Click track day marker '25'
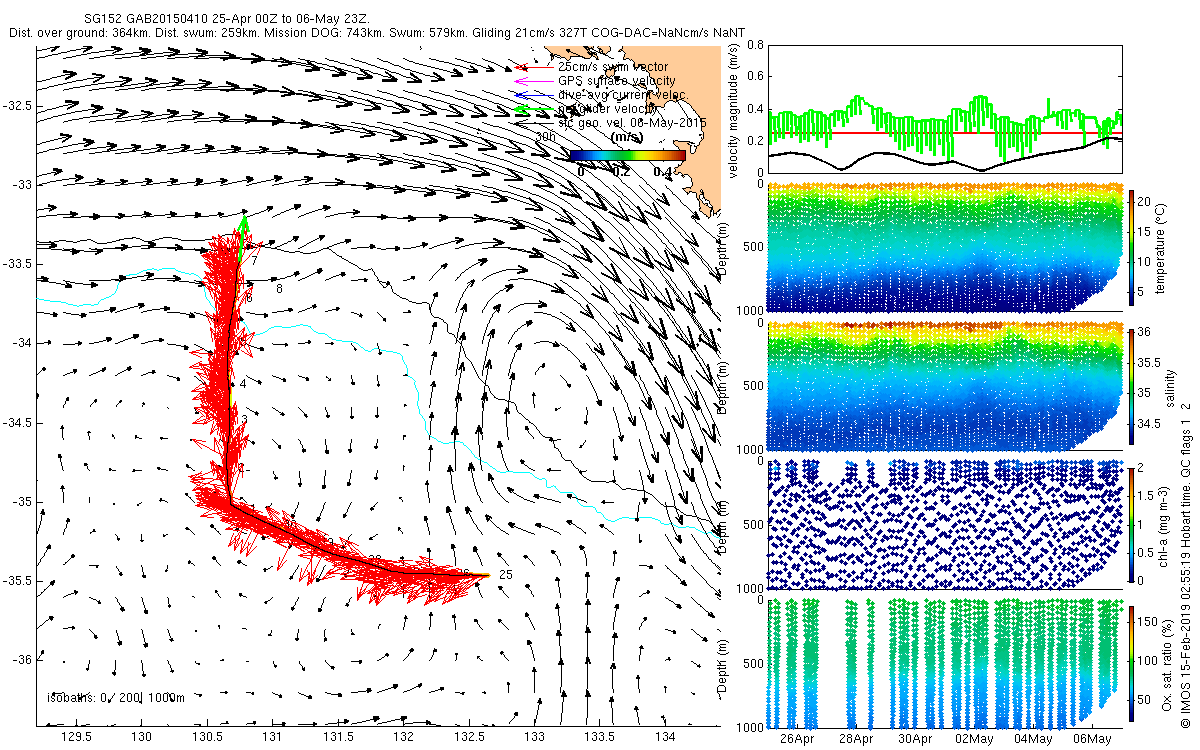This screenshot has height=750, width=1200. point(505,575)
